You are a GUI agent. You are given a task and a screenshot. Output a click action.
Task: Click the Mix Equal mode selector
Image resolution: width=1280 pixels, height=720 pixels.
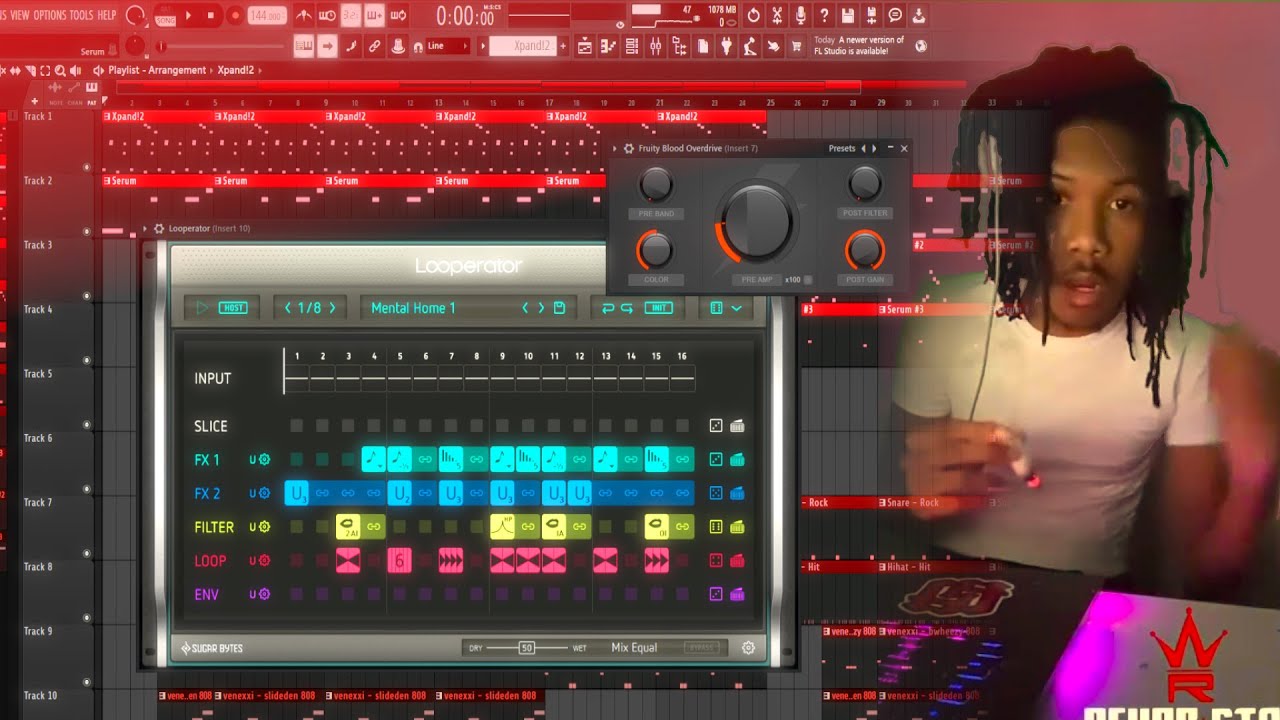click(x=634, y=648)
